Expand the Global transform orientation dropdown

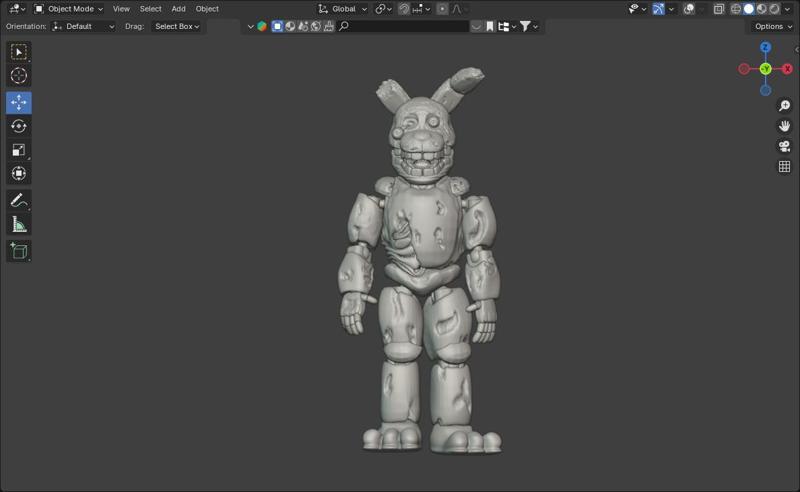tap(343, 9)
